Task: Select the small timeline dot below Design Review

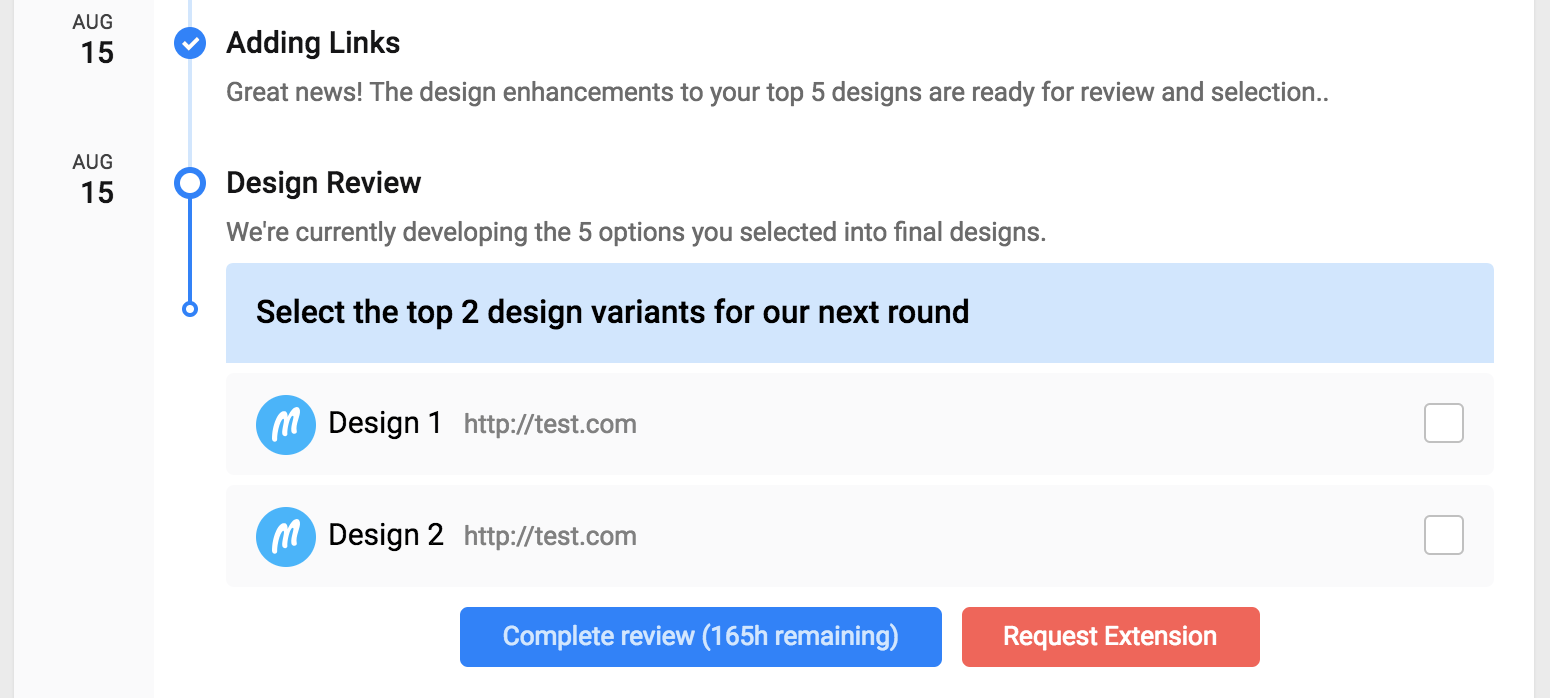Action: point(190,310)
